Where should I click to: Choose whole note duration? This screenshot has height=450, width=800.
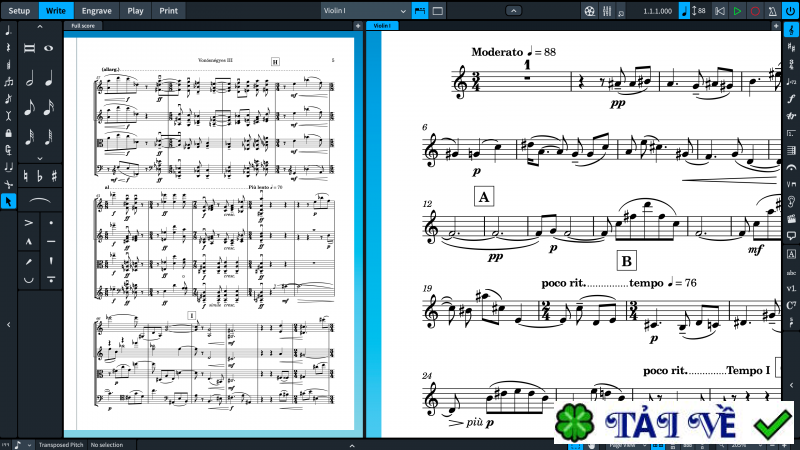49,48
